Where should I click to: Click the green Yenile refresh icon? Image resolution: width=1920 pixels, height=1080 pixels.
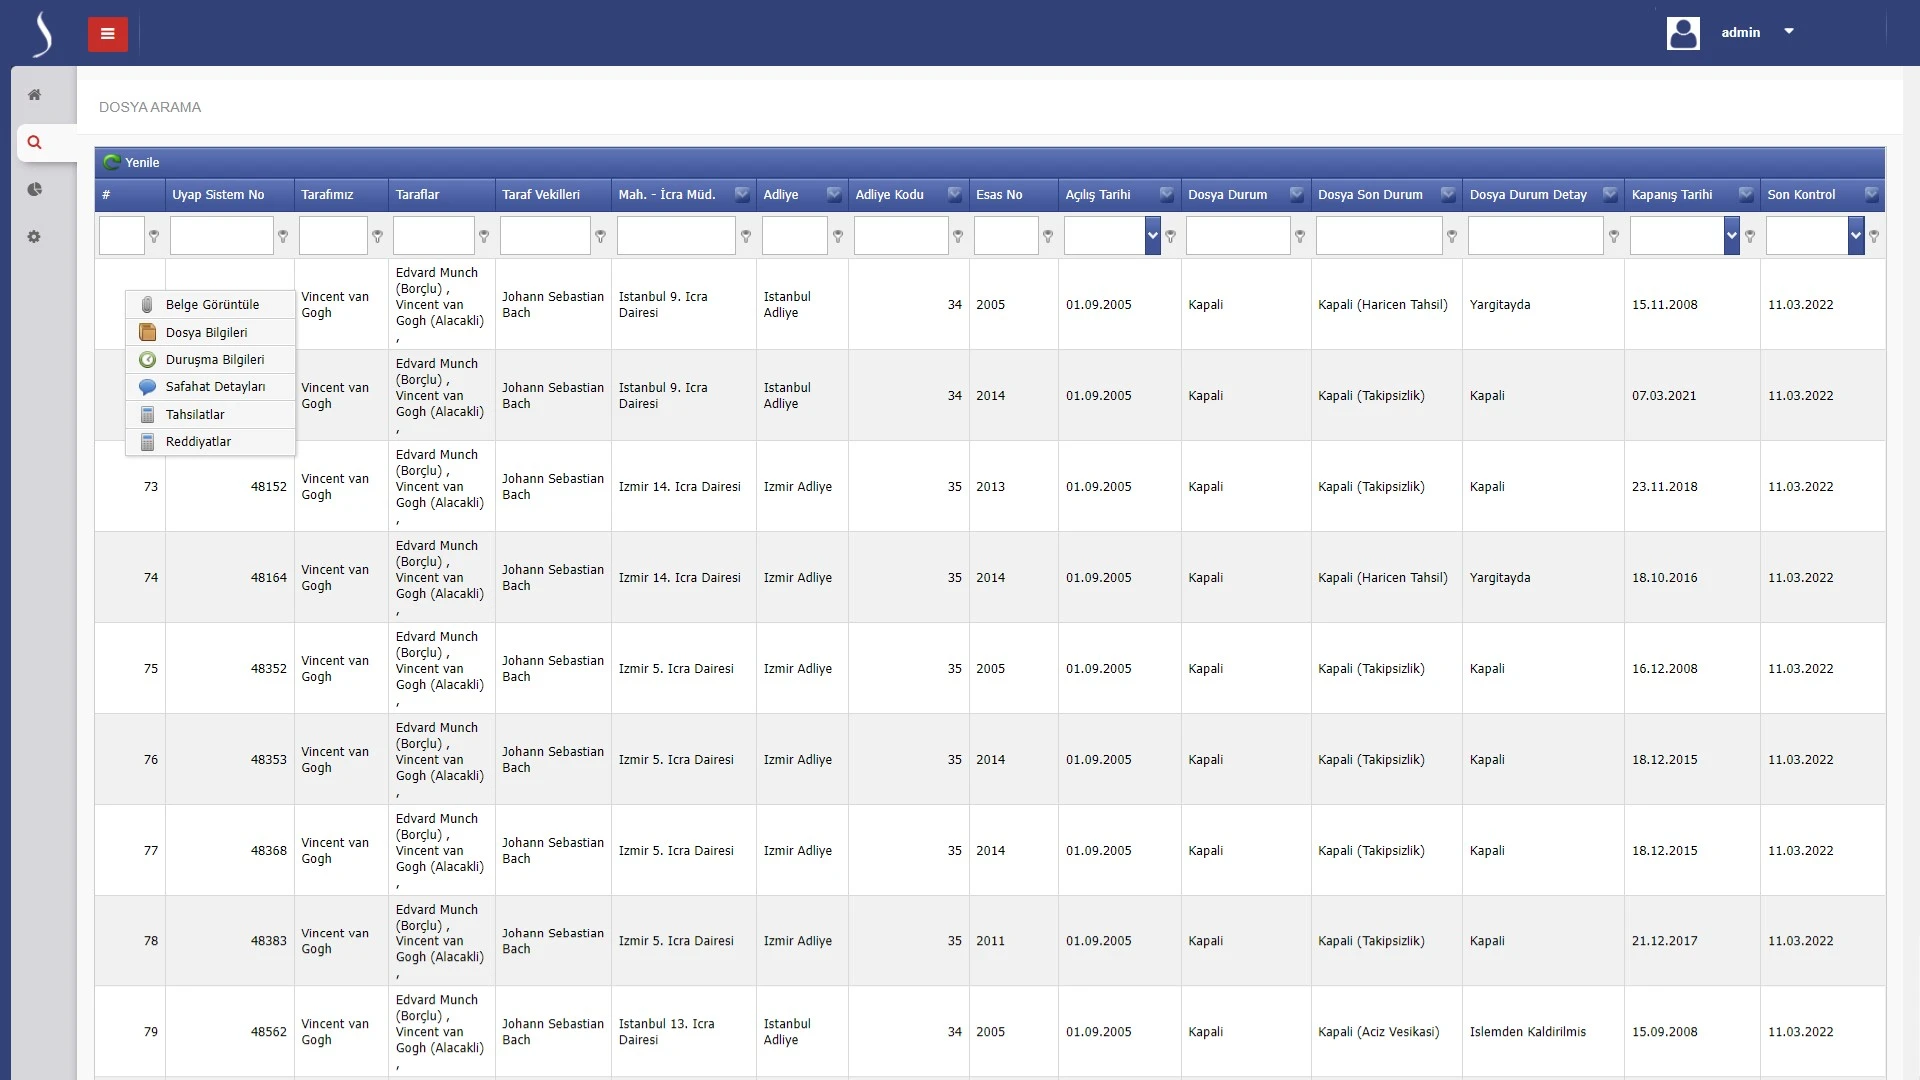tap(112, 162)
